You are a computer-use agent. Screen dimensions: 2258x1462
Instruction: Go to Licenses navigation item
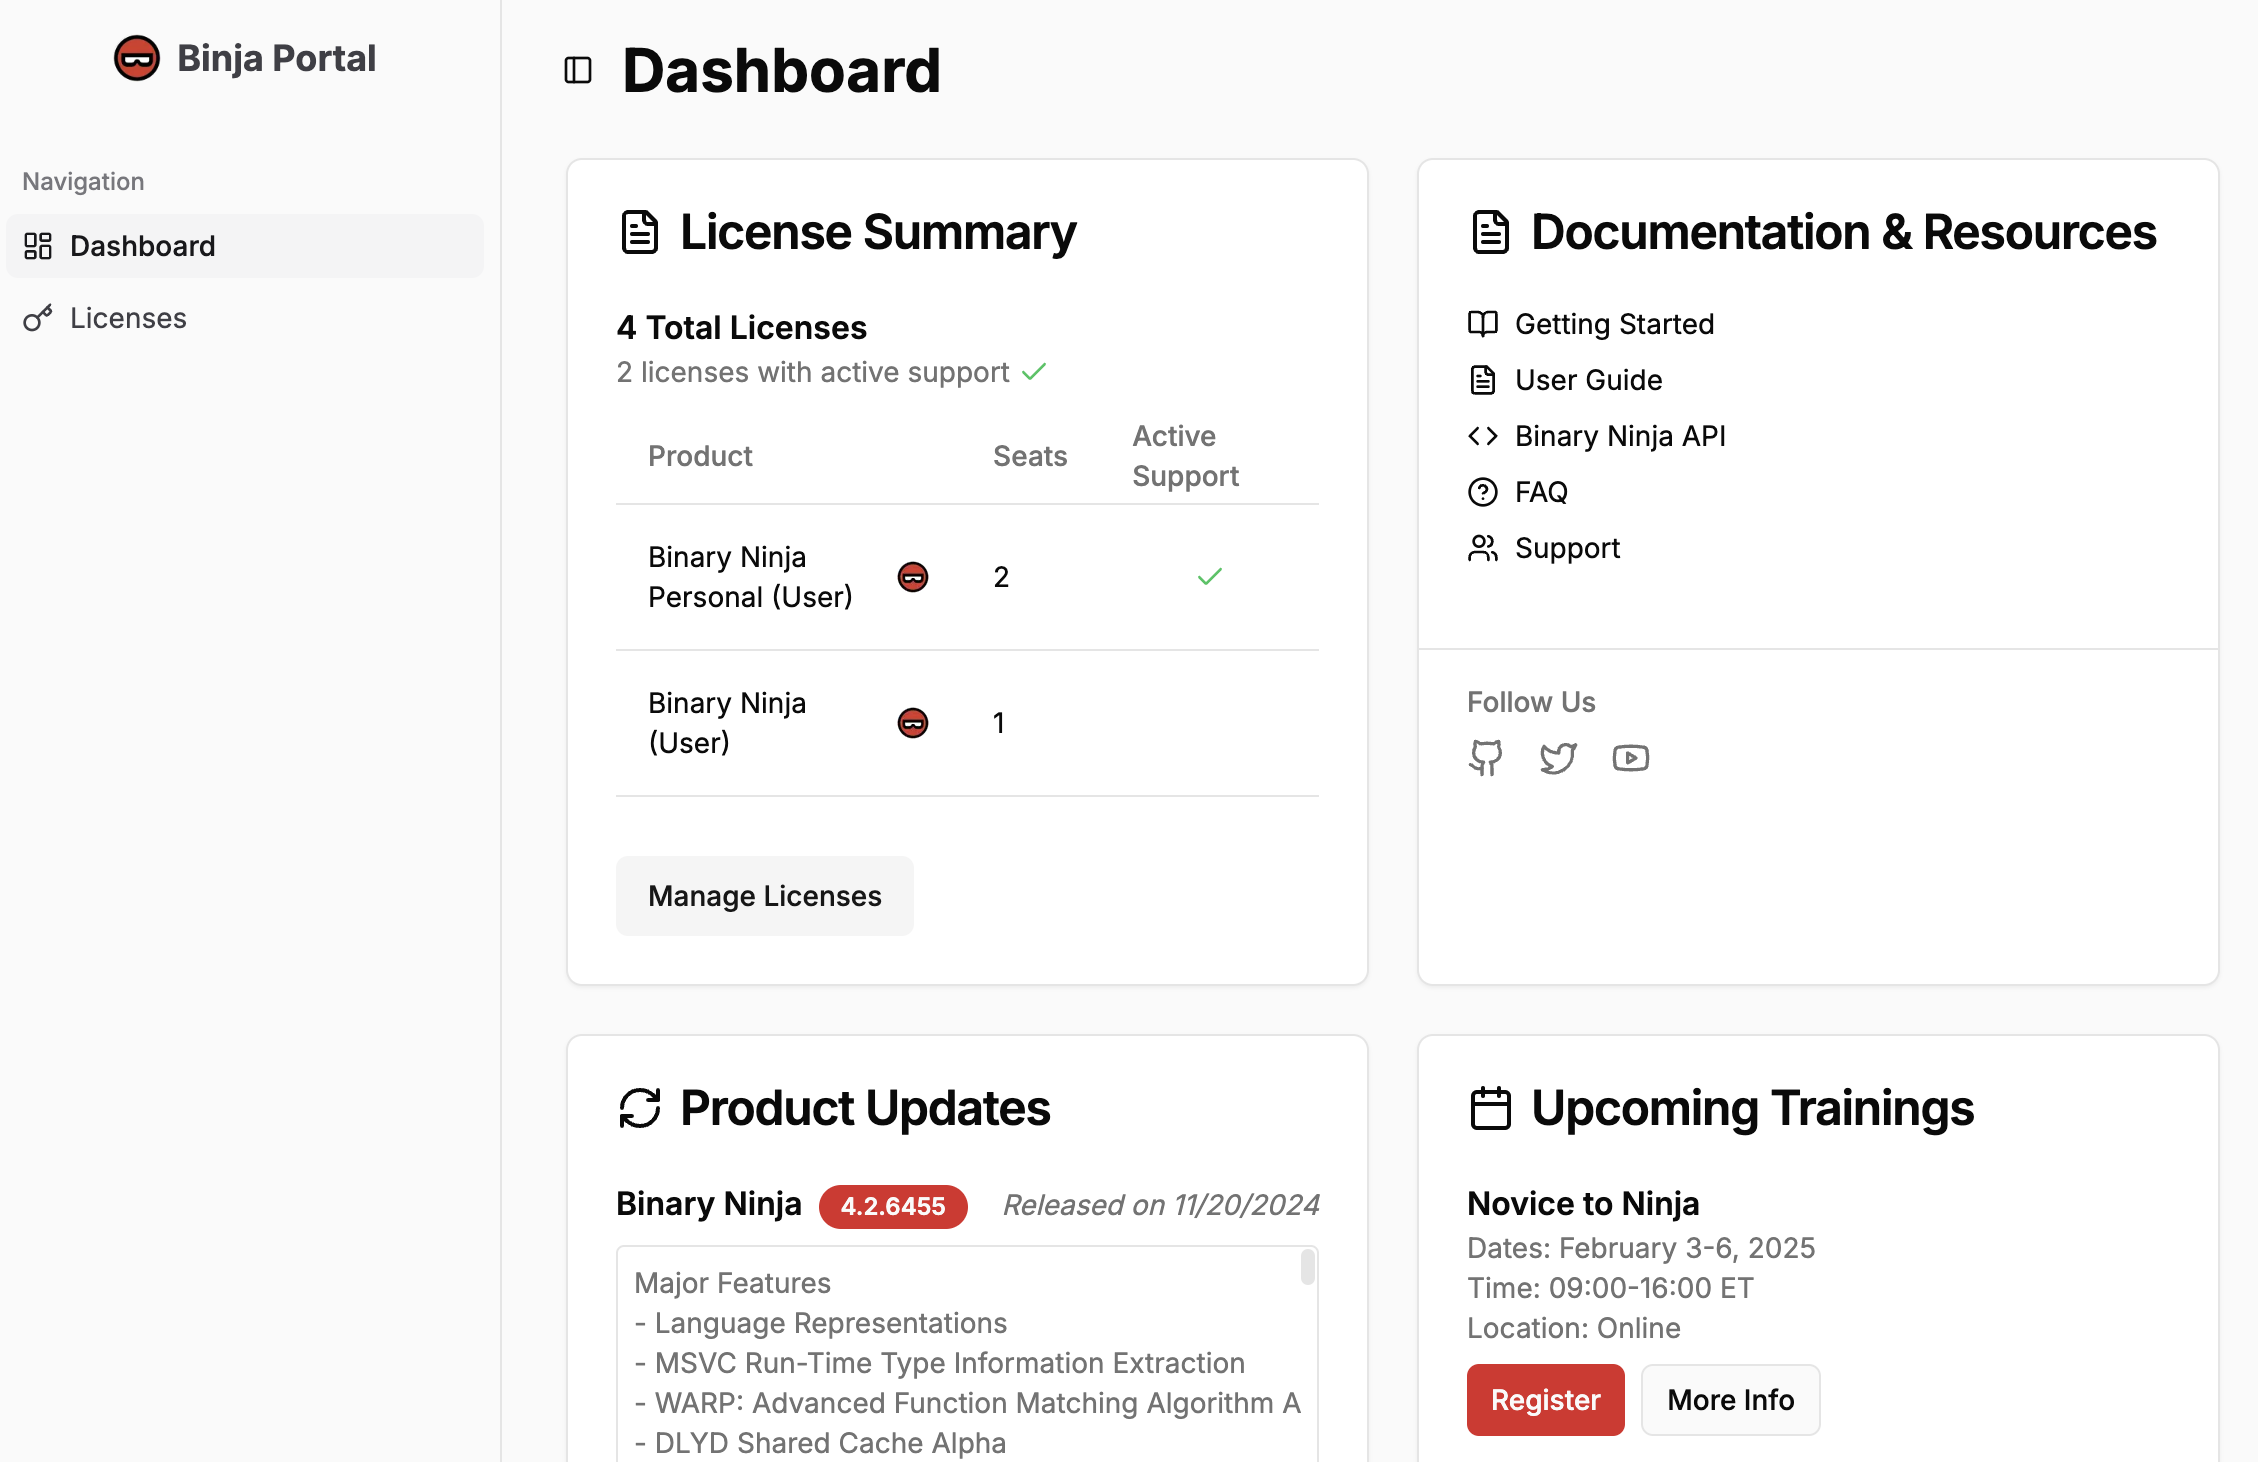[x=128, y=318]
